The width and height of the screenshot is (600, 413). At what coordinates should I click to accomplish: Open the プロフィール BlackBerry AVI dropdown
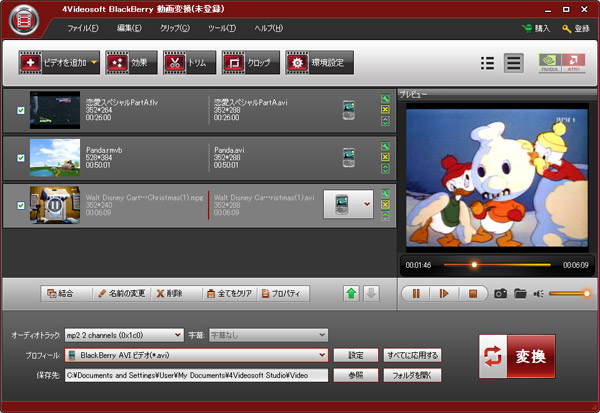(196, 355)
